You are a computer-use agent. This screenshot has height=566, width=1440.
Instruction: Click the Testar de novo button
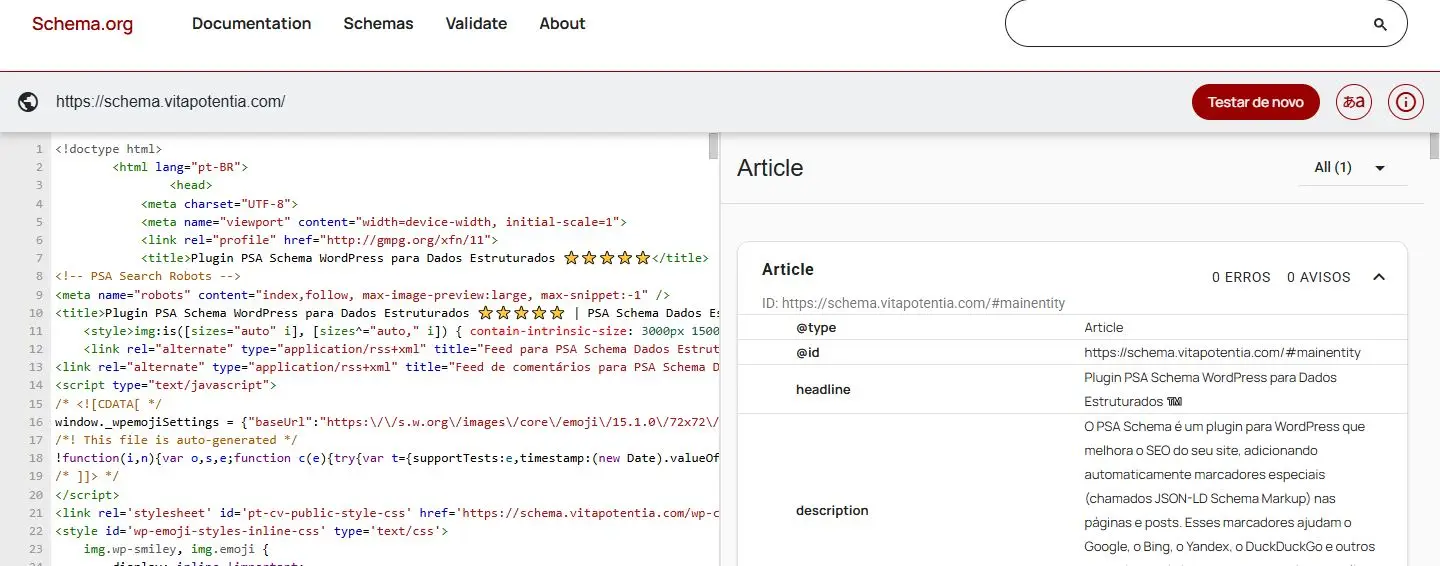coord(1256,102)
